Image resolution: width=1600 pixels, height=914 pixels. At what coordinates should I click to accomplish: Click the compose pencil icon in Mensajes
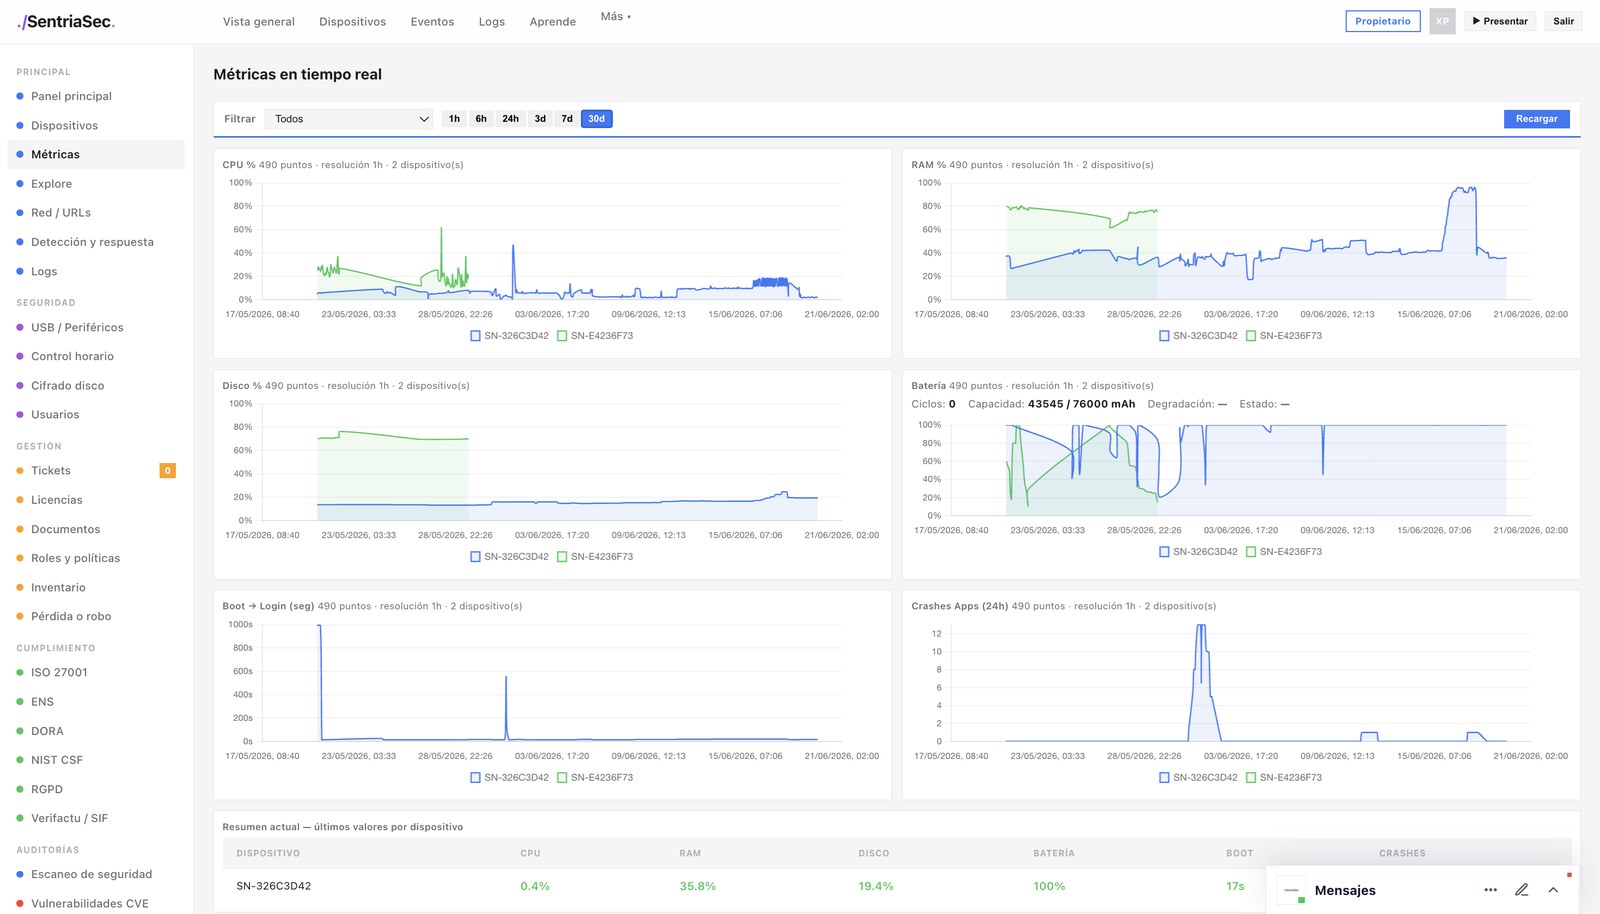click(1521, 890)
